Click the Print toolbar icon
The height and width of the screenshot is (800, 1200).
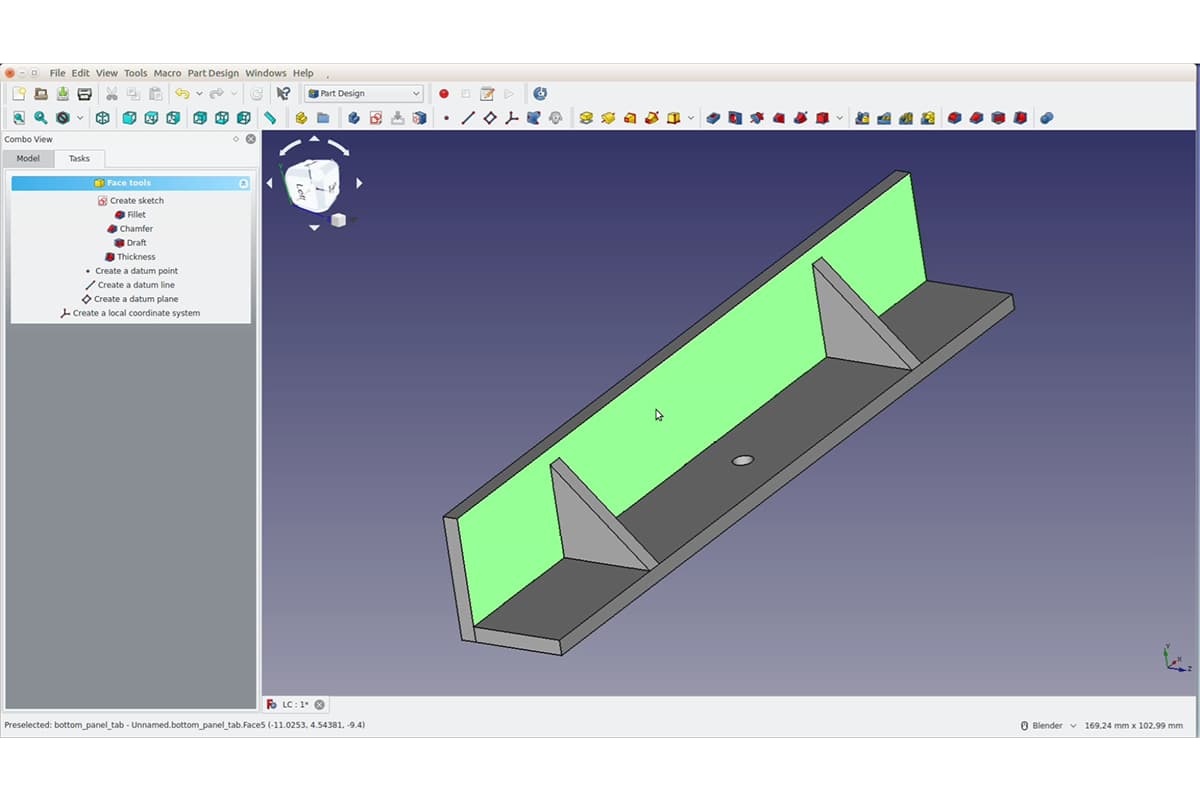[x=85, y=94]
